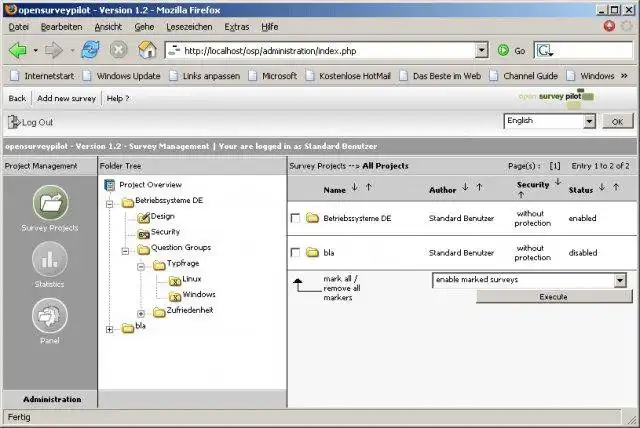Collapse the Typfrage tree node
This screenshot has height=428, width=640.
[x=141, y=266]
